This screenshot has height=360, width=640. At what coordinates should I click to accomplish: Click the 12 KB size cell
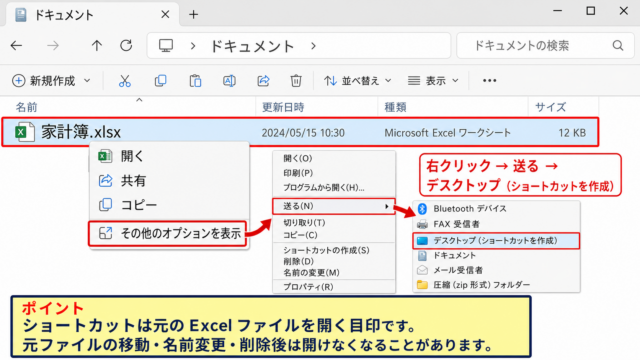click(572, 133)
